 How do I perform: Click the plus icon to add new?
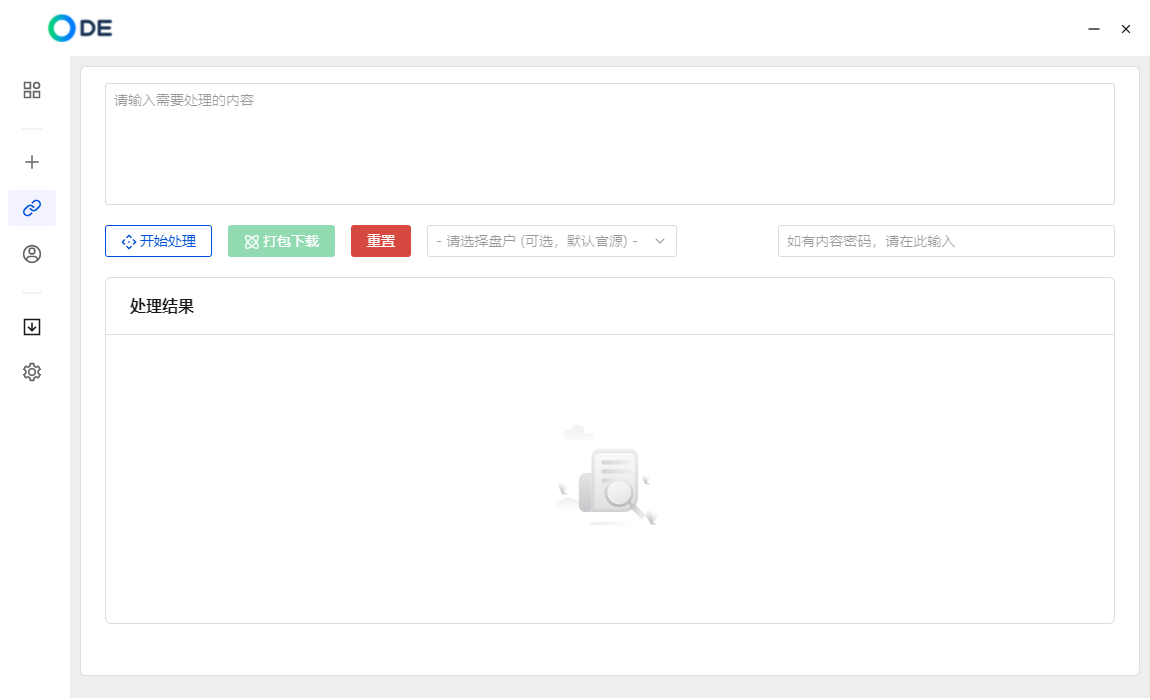coord(31,161)
